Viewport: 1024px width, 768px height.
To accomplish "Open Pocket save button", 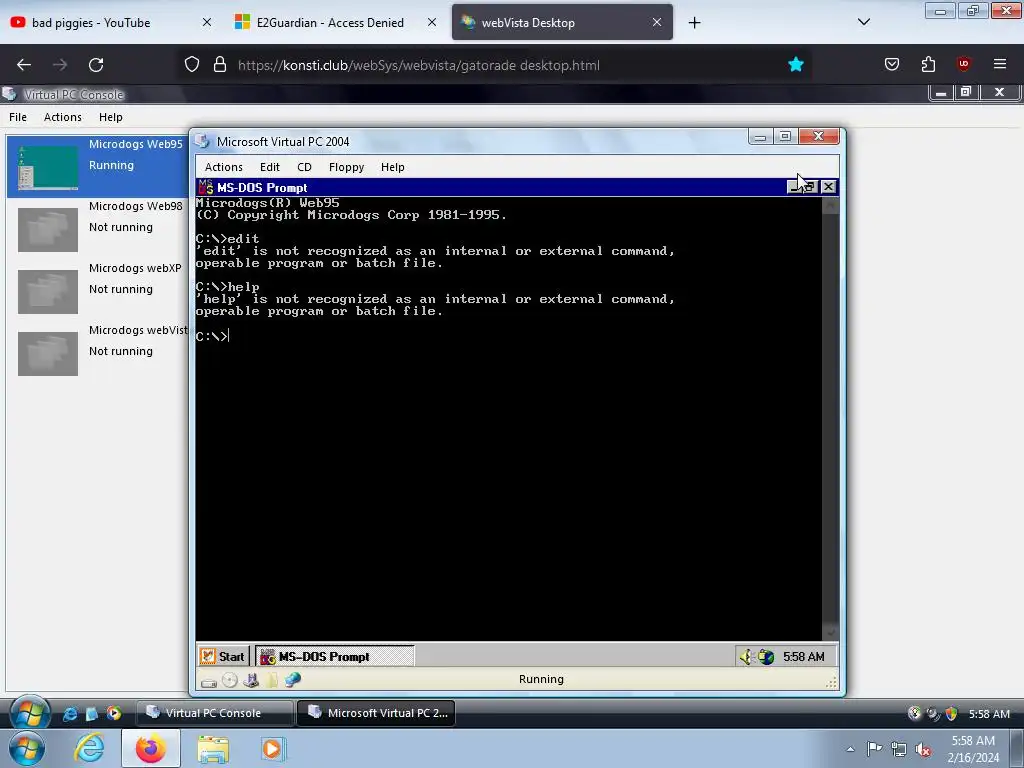I will pos(892,64).
